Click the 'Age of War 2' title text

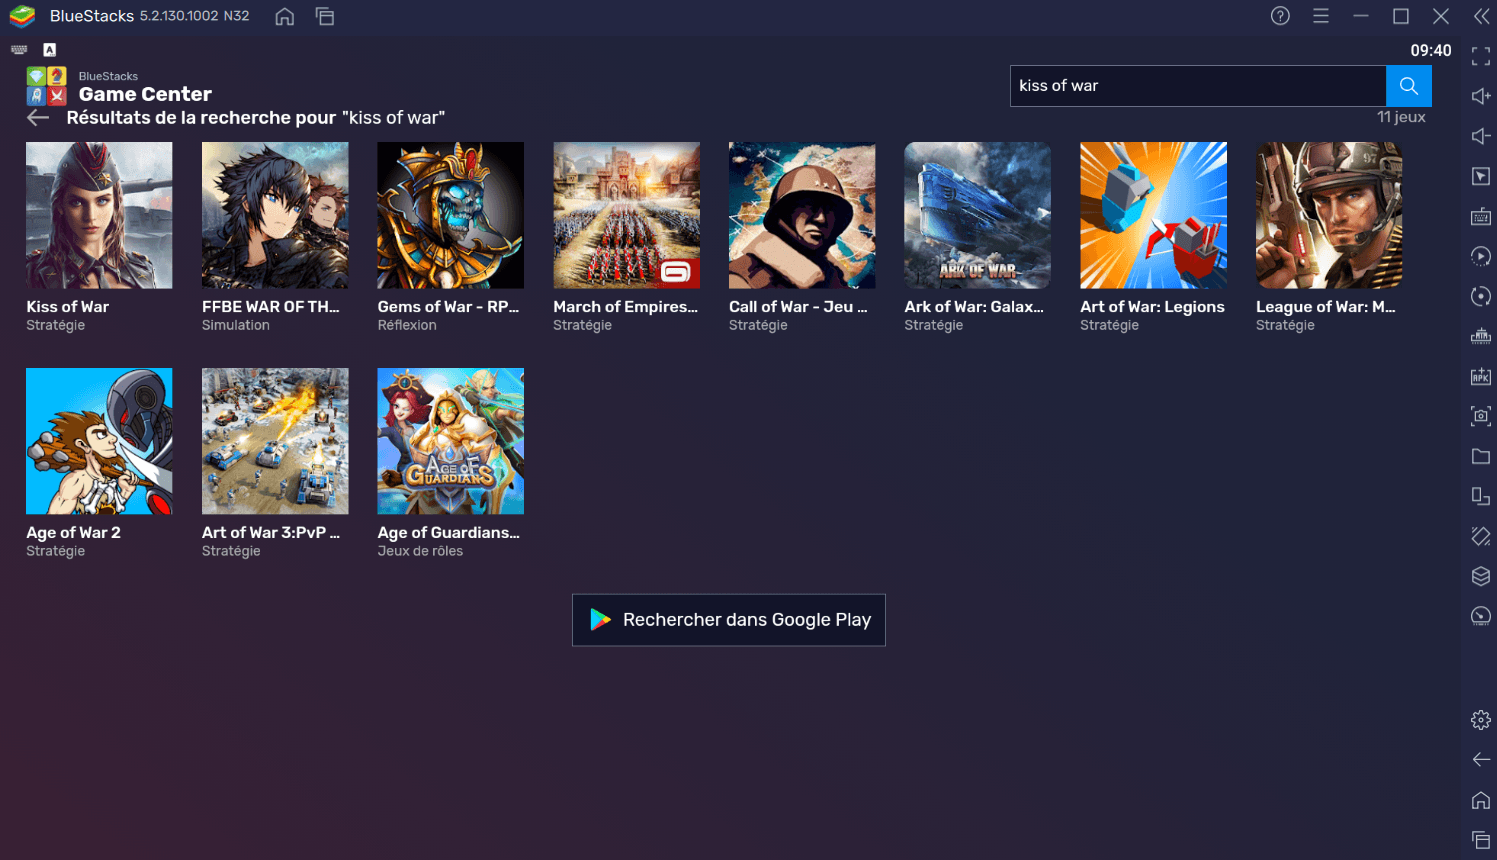coord(73,533)
